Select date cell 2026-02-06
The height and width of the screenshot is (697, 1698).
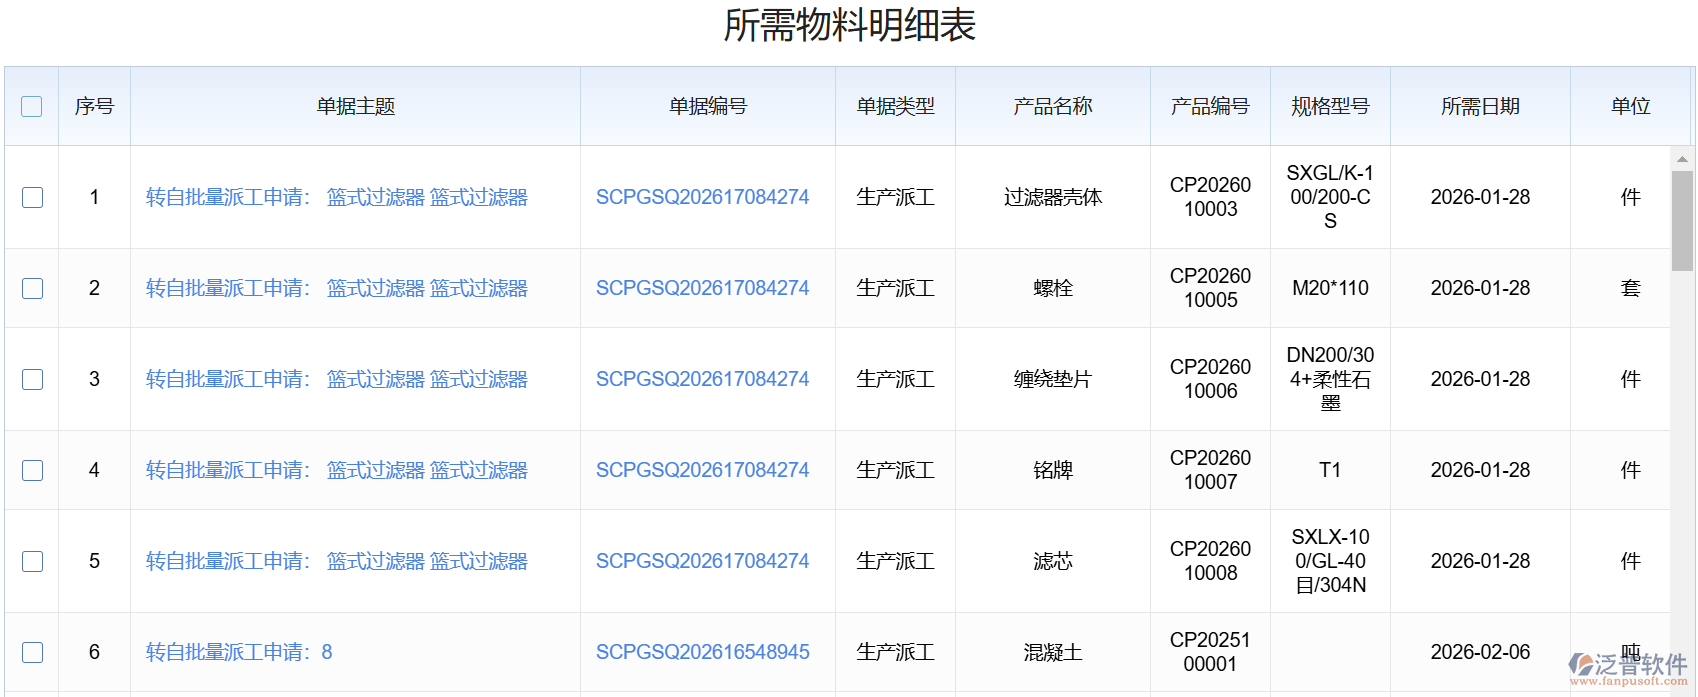tap(1480, 652)
